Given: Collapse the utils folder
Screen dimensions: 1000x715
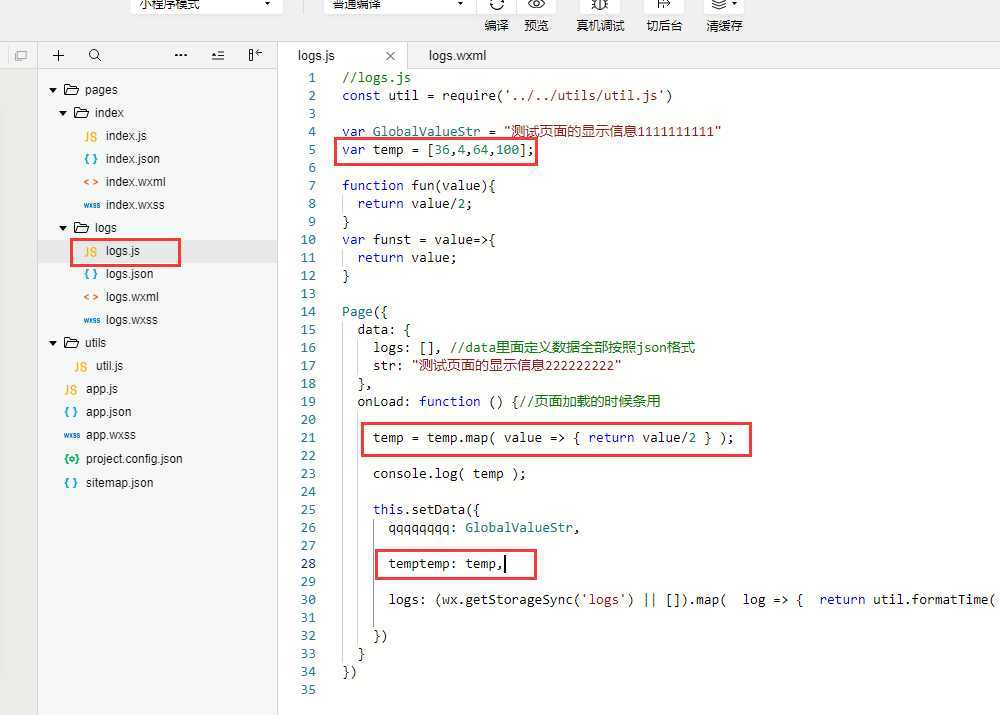Looking at the screenshot, I should tap(53, 343).
